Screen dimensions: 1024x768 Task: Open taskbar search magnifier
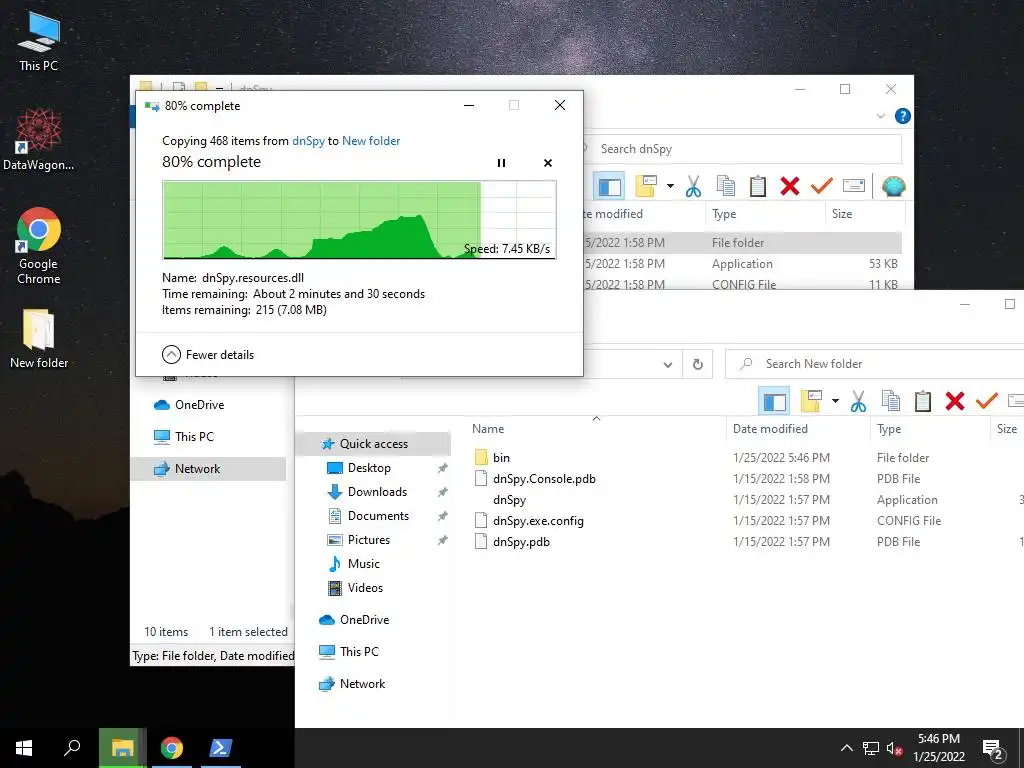click(x=72, y=748)
